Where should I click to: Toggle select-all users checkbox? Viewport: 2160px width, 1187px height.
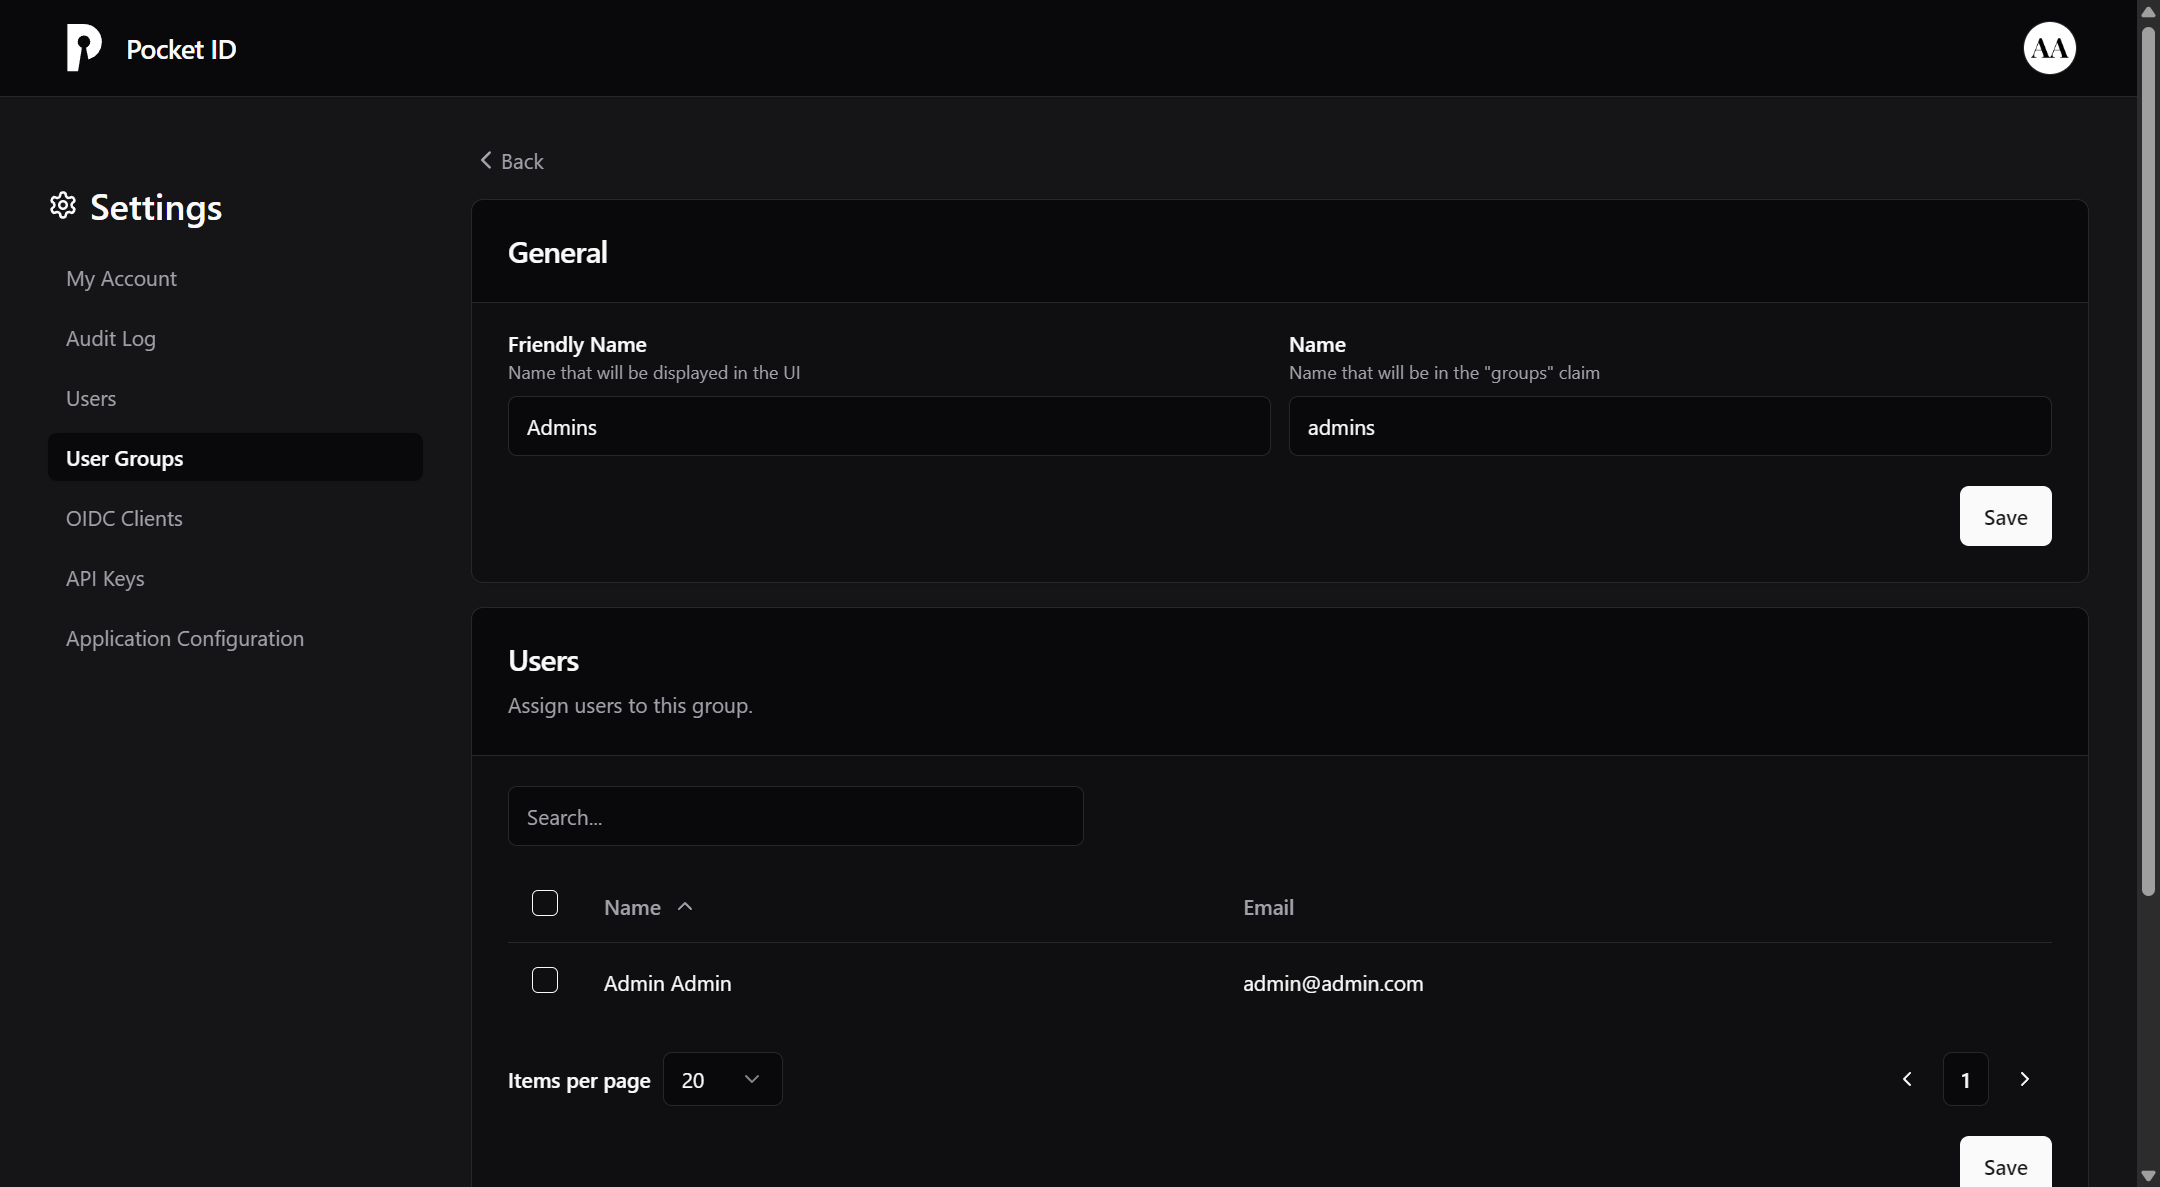(x=545, y=904)
